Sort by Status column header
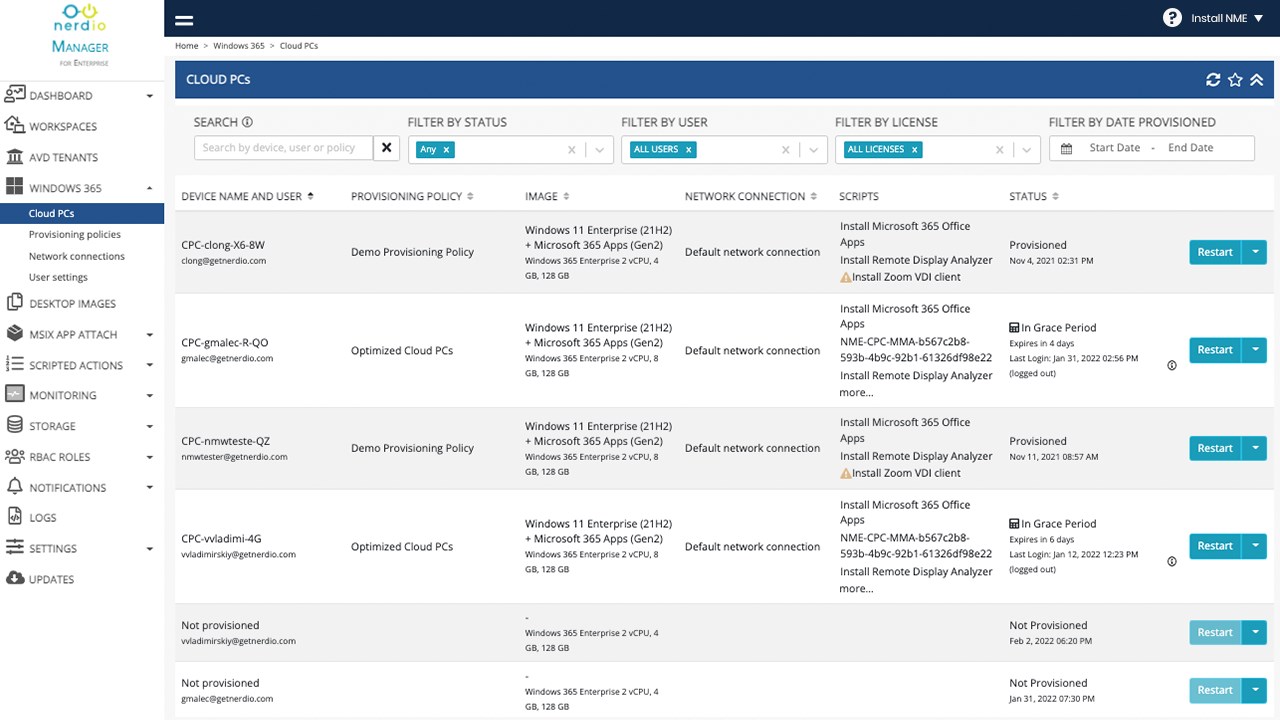 click(1034, 197)
